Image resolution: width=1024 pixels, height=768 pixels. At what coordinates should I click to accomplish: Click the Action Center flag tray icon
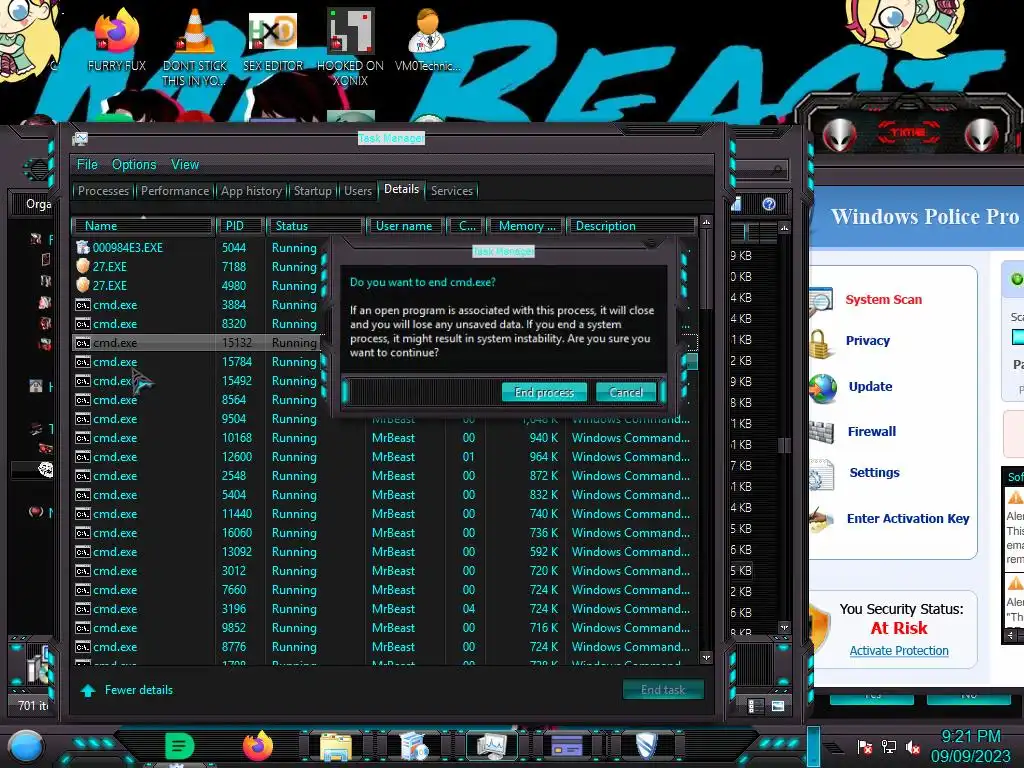coord(865,747)
